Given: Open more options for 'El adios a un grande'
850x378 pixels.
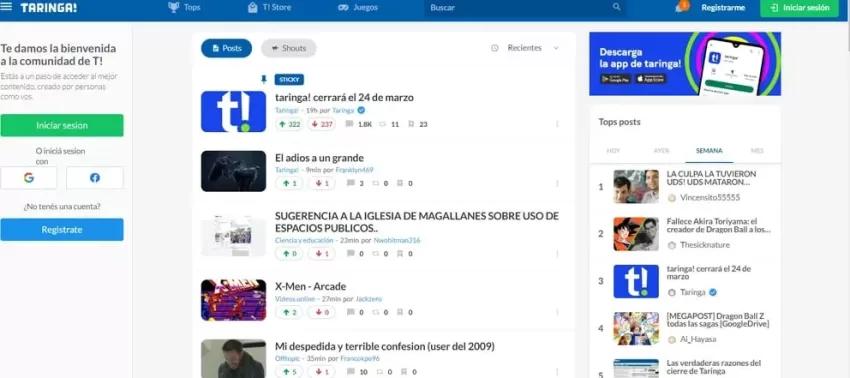Looking at the screenshot, I should (x=557, y=183).
